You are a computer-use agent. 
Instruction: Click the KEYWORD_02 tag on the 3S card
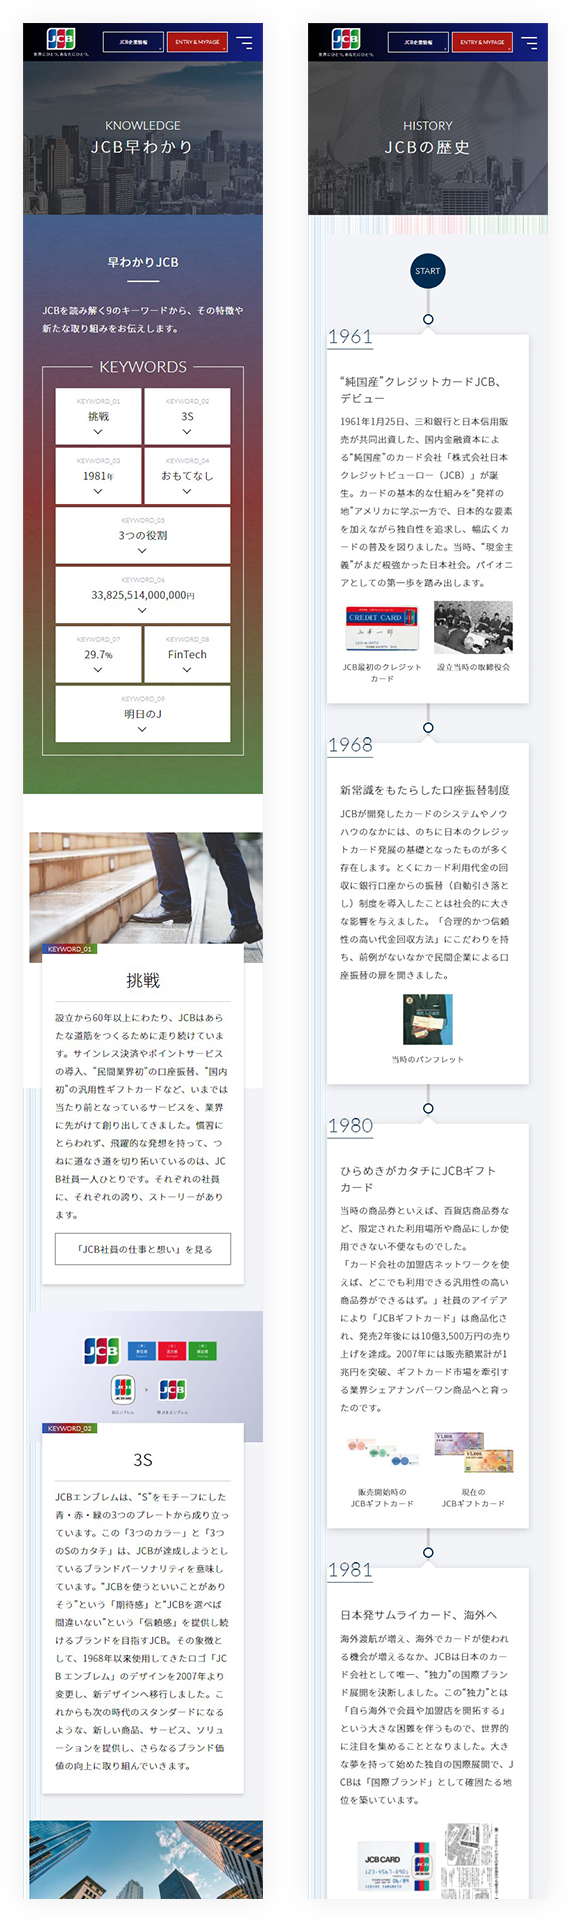coord(69,1428)
